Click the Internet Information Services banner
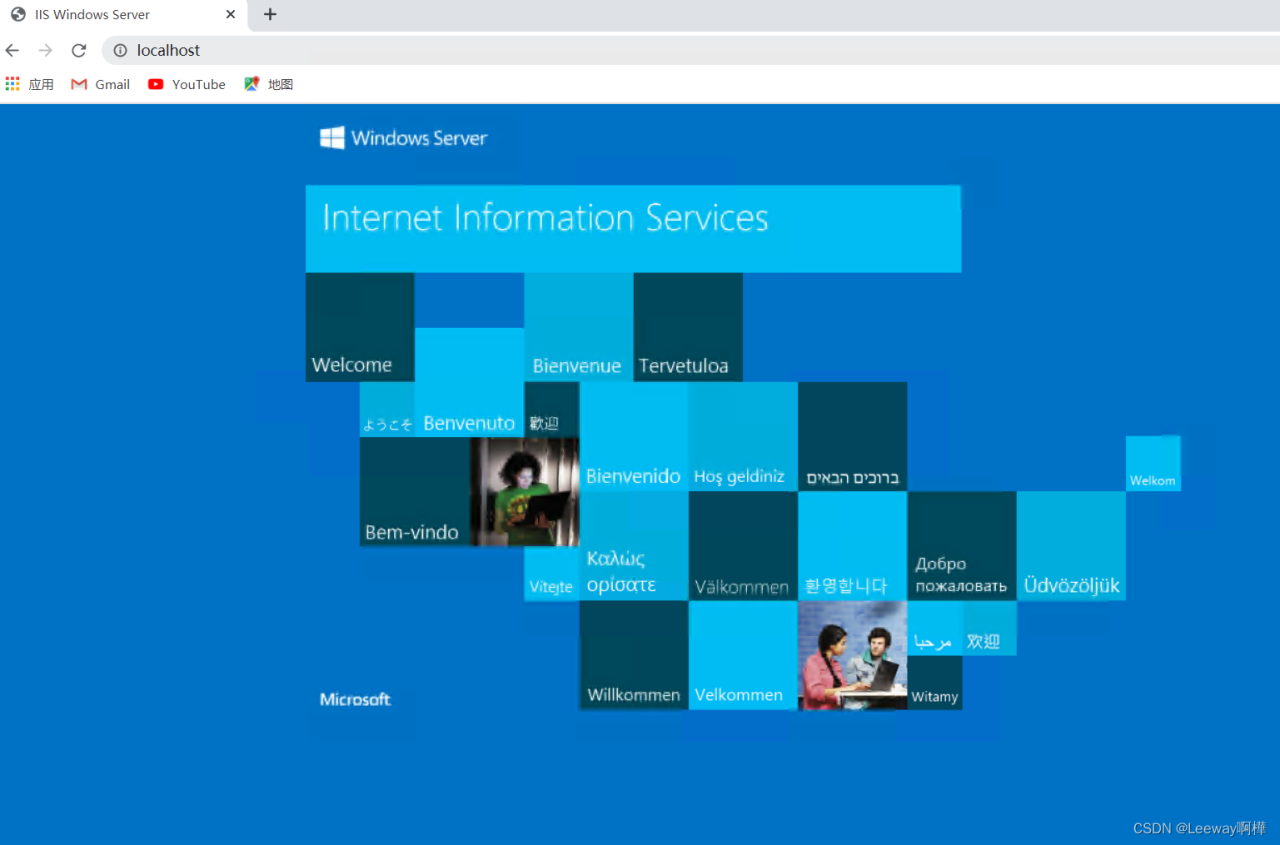This screenshot has width=1280, height=845. coord(632,228)
